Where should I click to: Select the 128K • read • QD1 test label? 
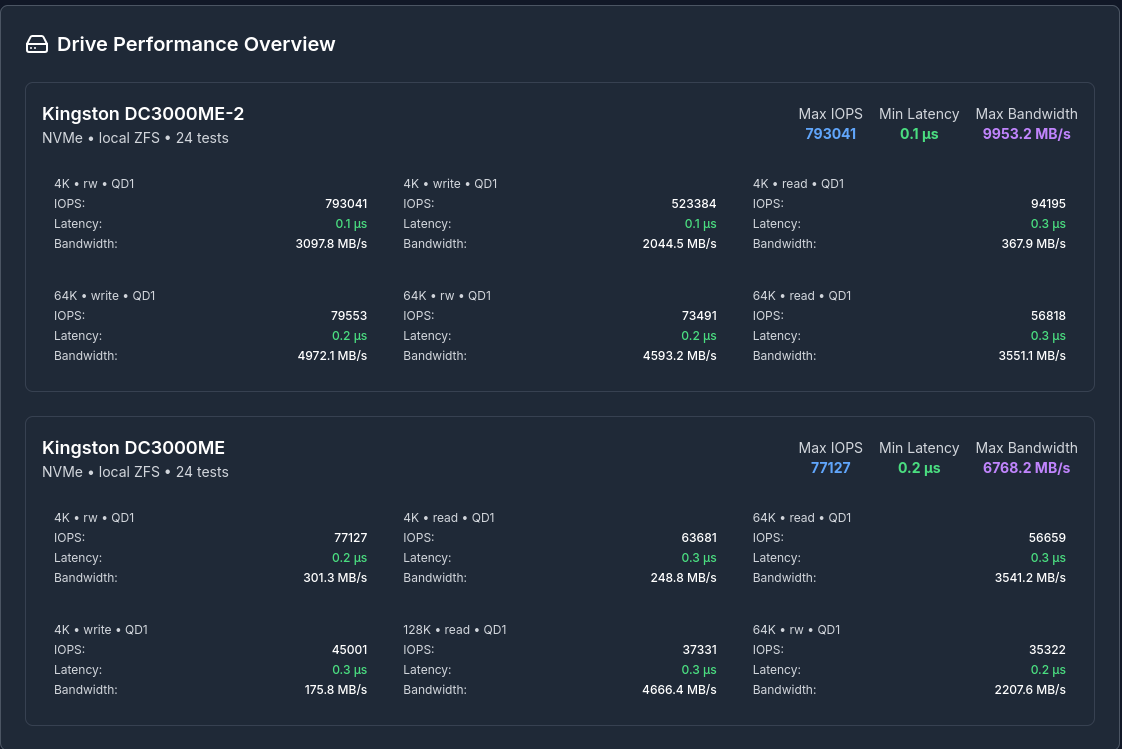coord(455,630)
